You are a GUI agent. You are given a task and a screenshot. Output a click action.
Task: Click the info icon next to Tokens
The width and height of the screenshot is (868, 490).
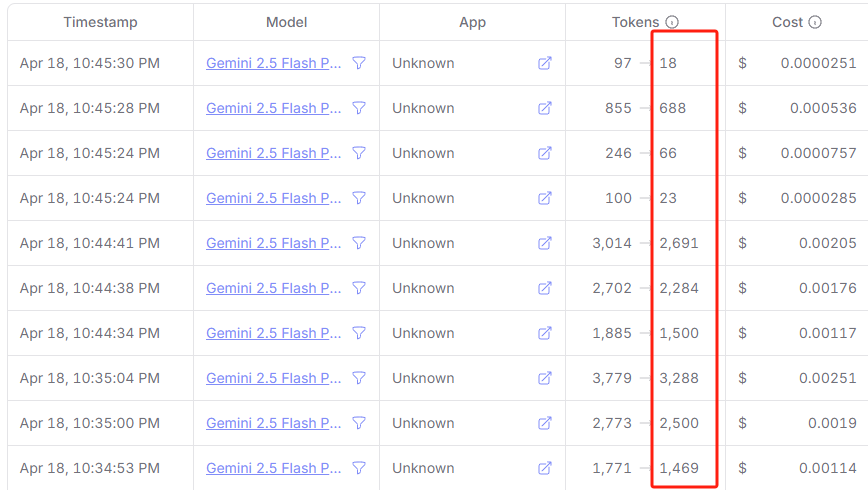[x=671, y=22]
